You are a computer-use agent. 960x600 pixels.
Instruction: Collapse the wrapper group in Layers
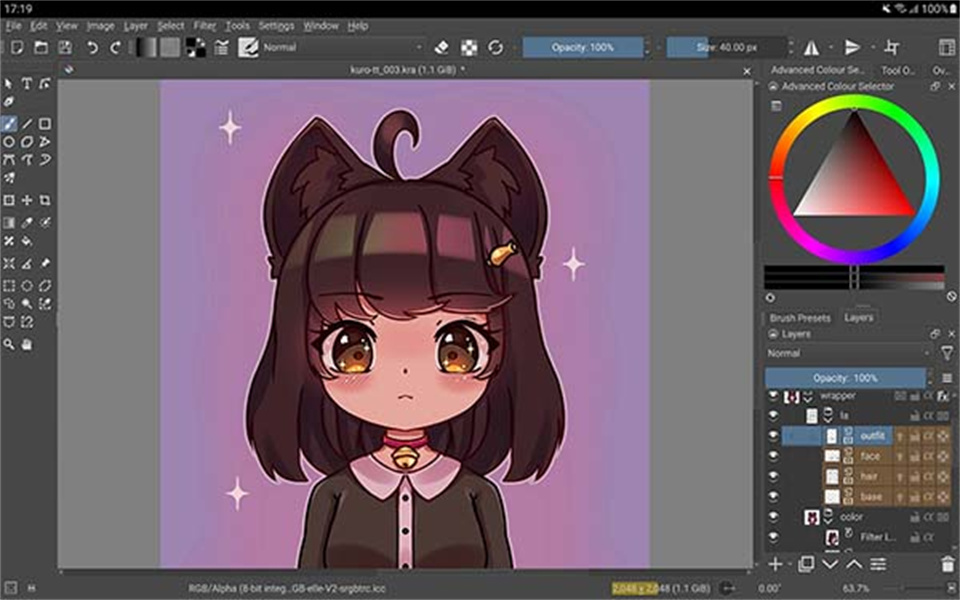(806, 396)
